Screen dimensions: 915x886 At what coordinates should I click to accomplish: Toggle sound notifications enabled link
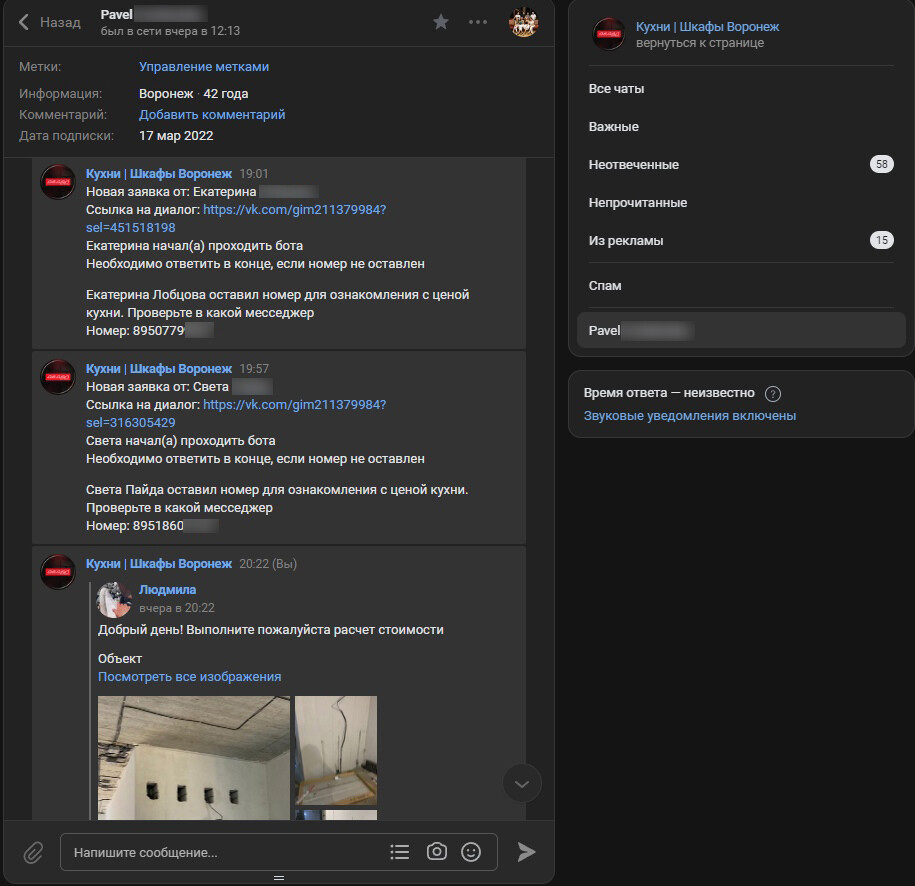[690, 416]
